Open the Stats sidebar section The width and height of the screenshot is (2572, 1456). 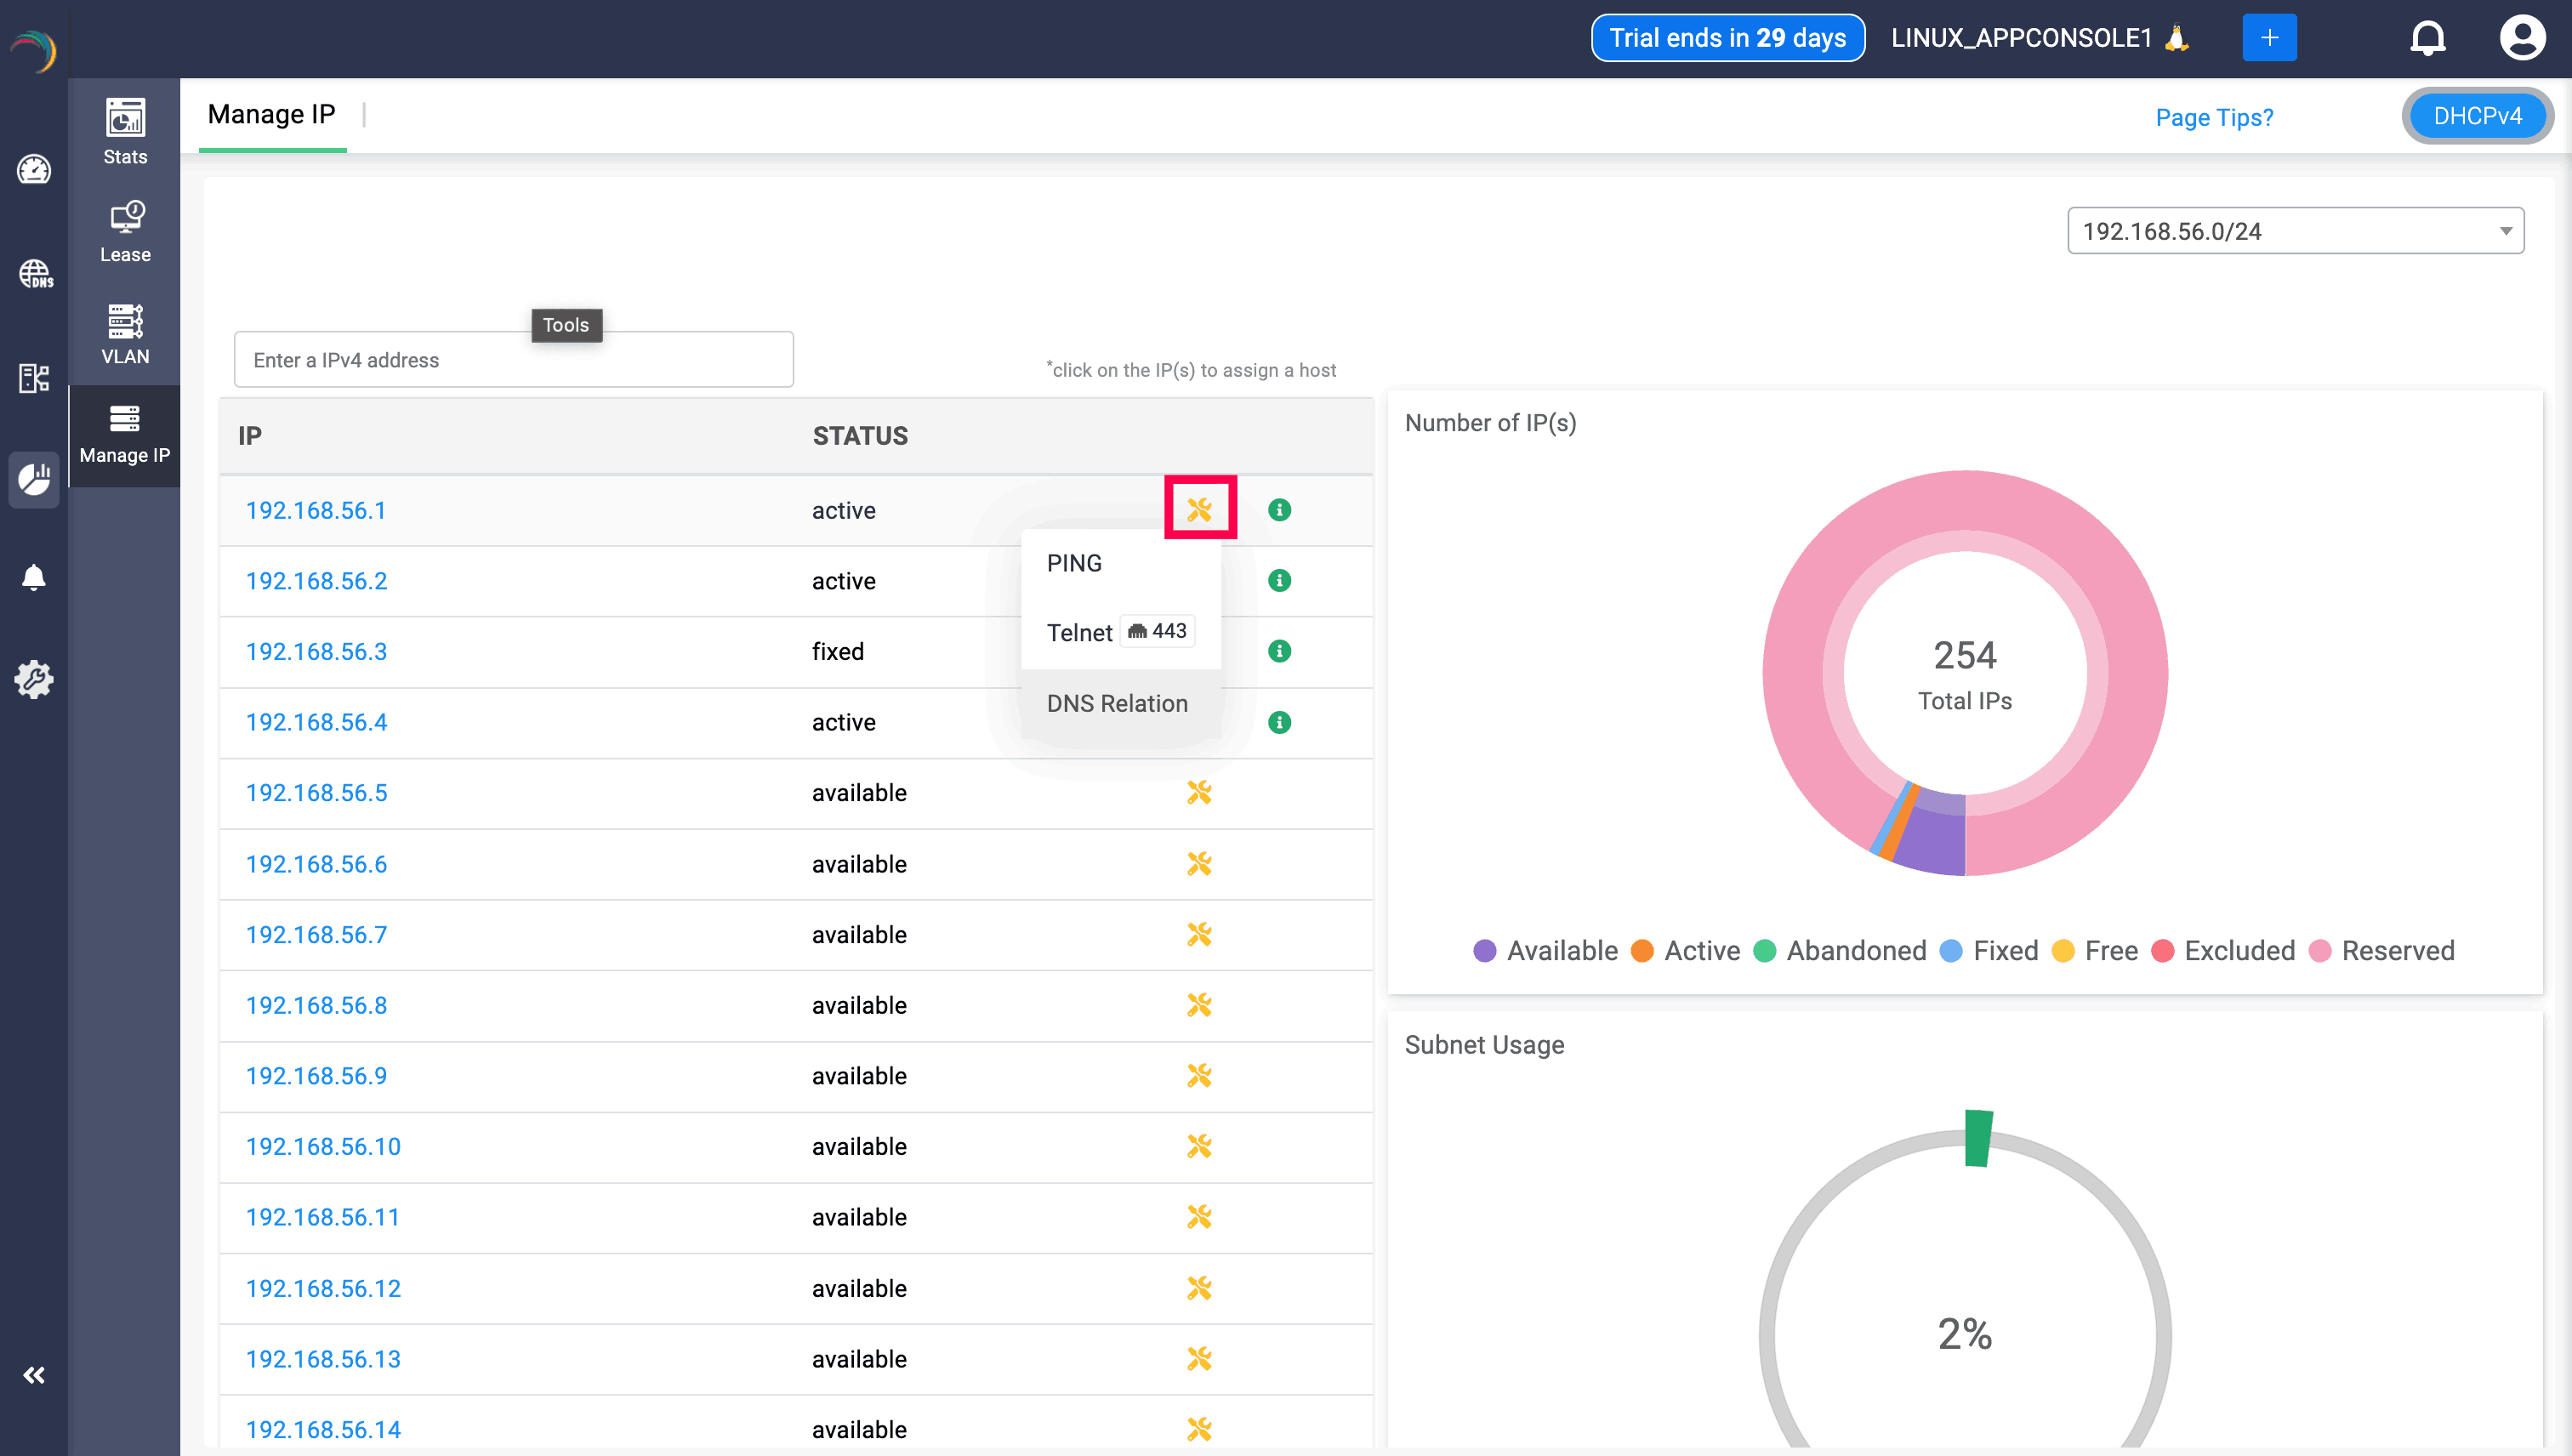125,131
